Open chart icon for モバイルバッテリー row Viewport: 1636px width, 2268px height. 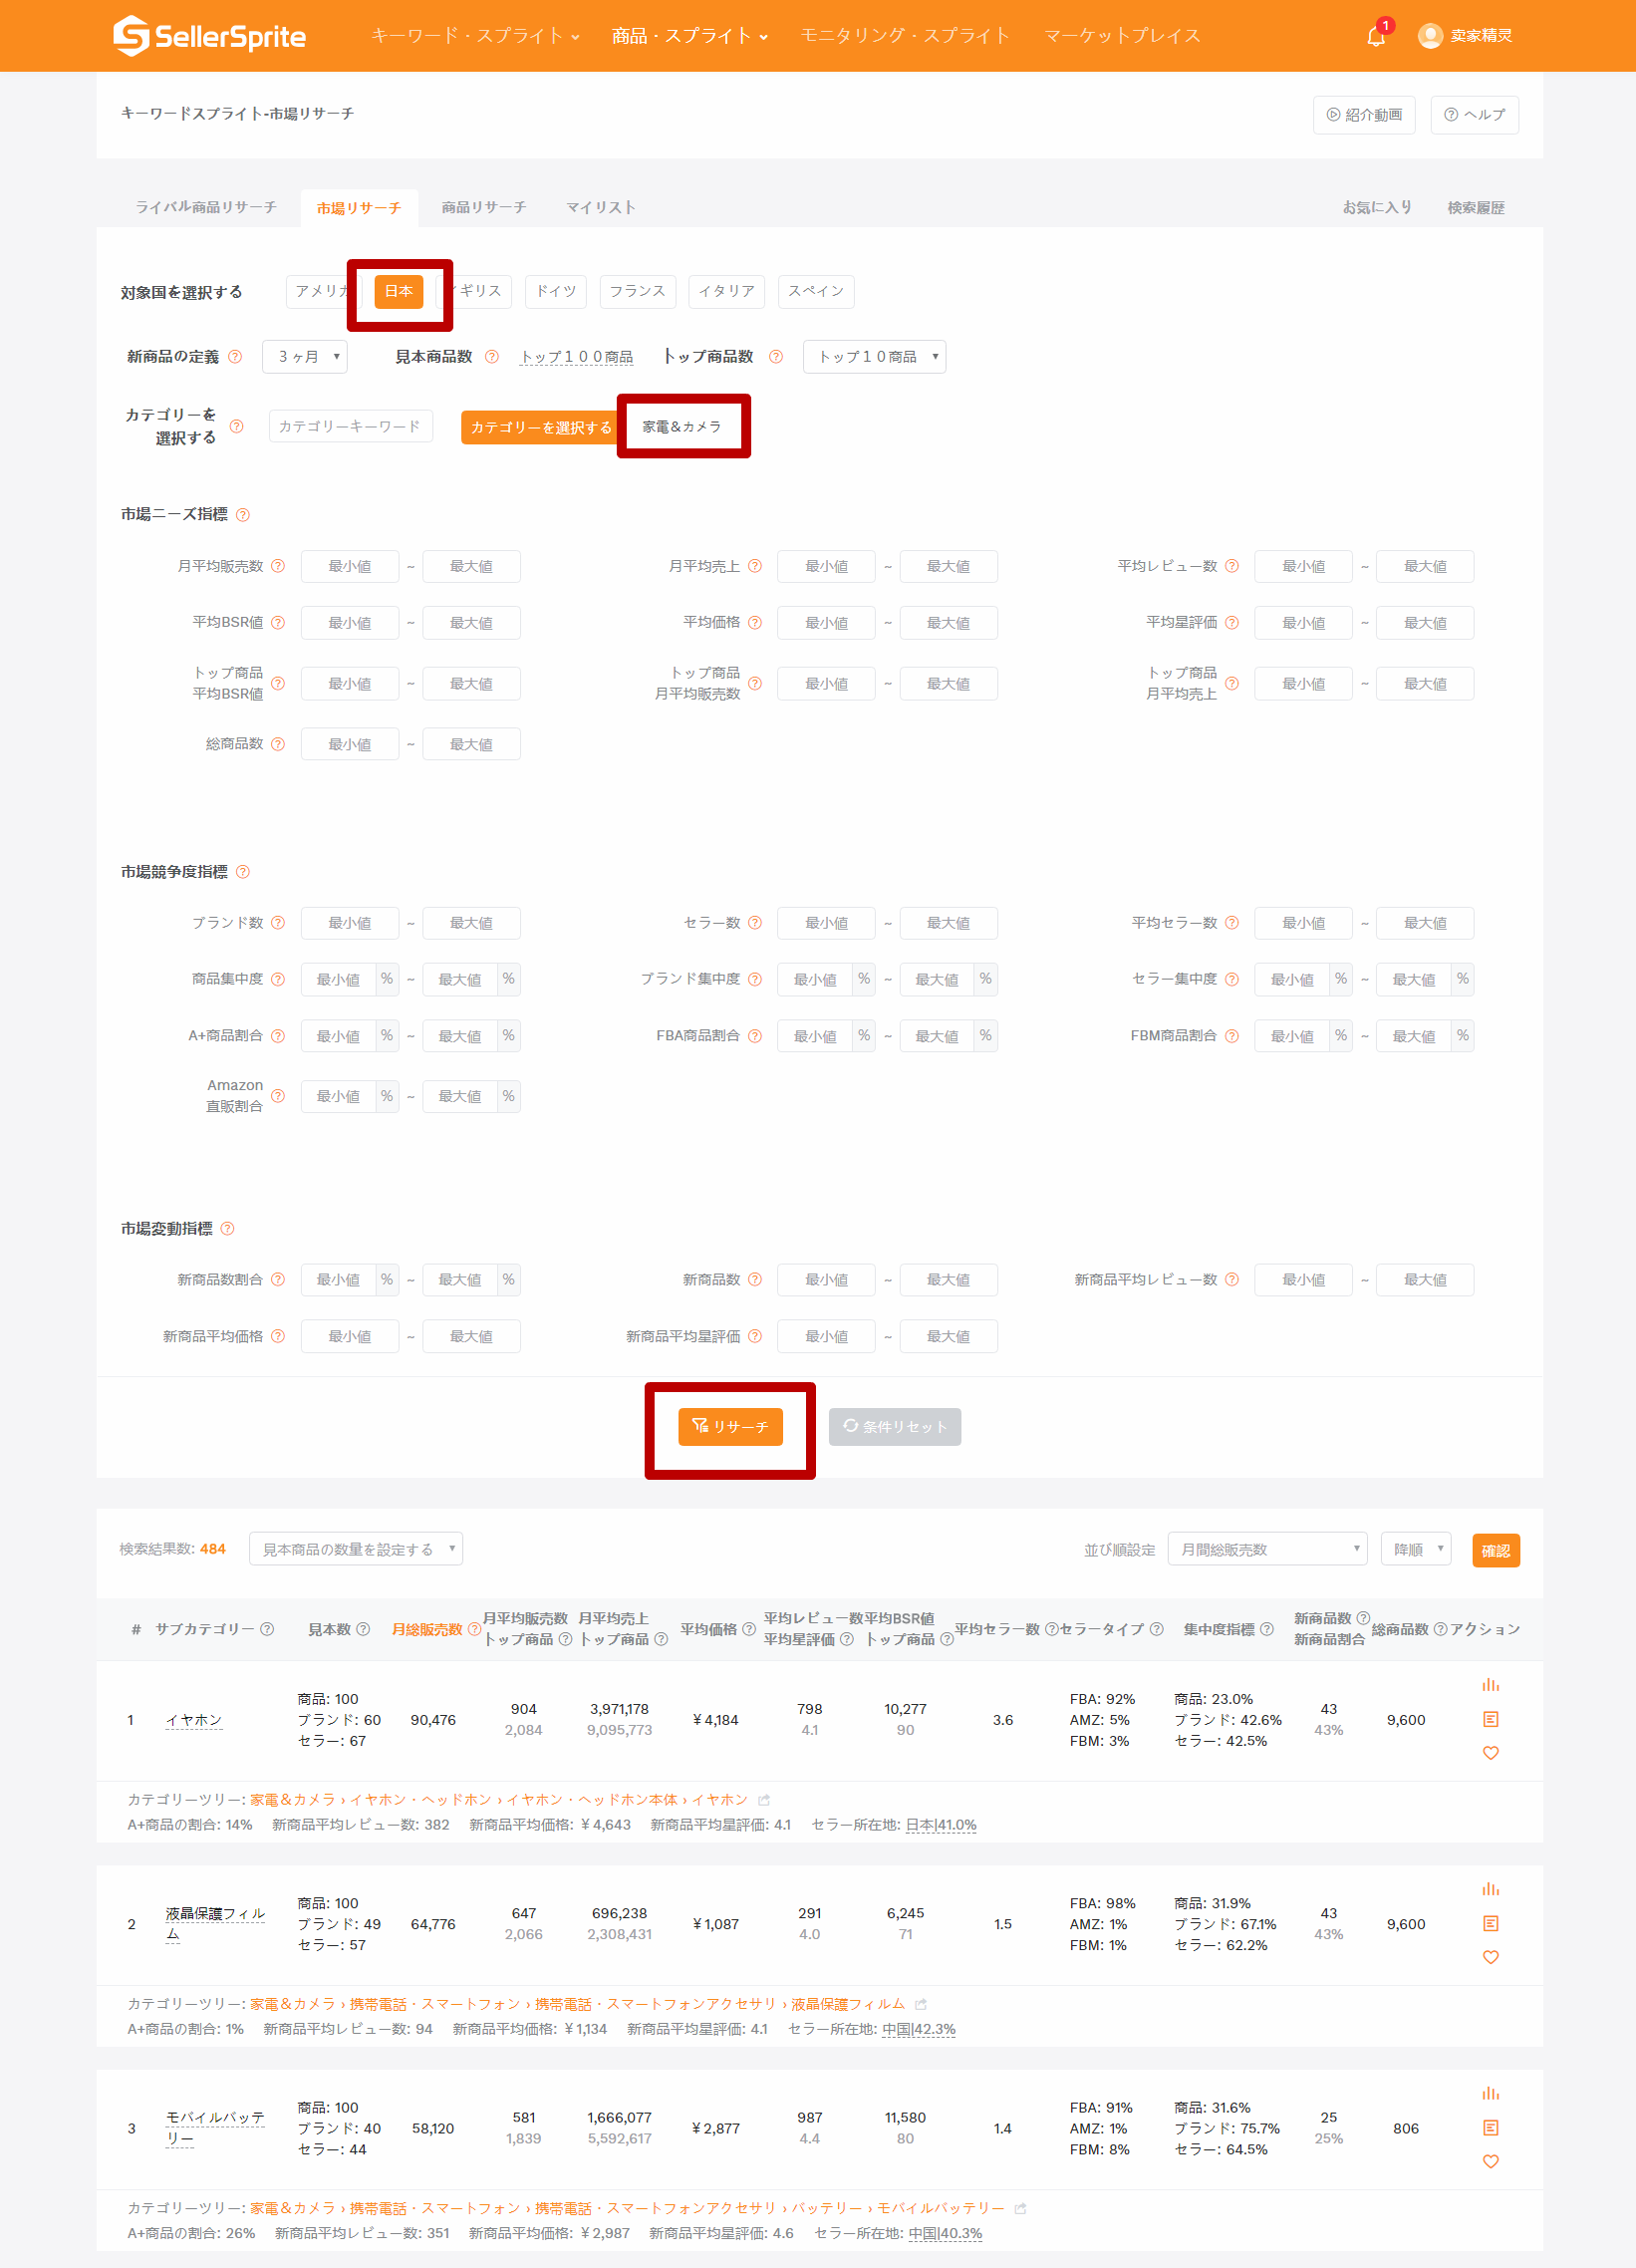pyautogui.click(x=1490, y=2093)
